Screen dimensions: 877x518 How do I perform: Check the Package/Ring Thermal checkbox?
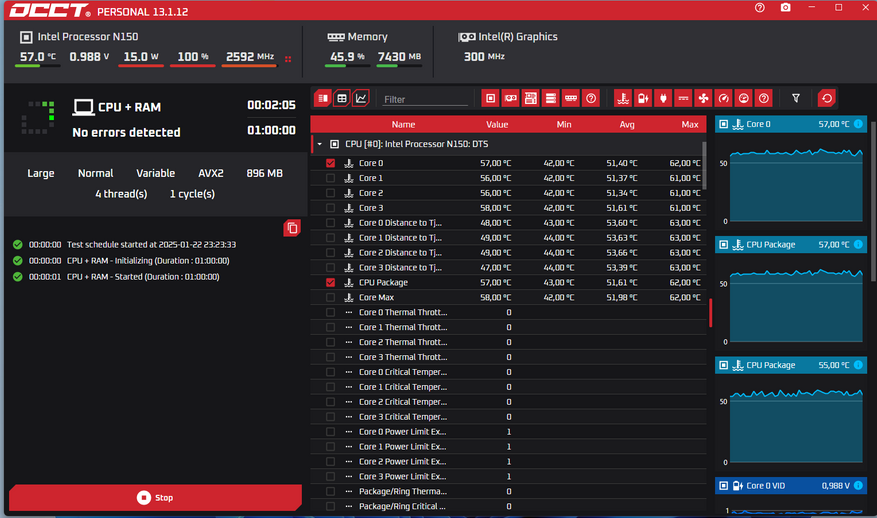click(331, 491)
